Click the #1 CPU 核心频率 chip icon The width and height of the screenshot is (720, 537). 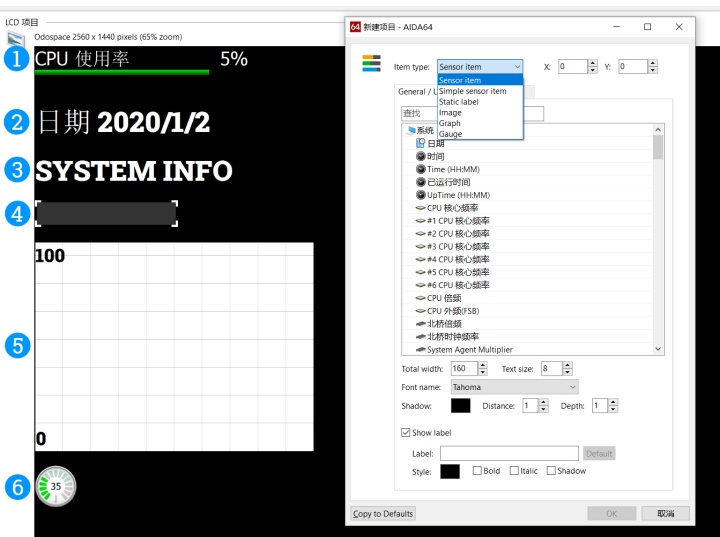tap(420, 220)
